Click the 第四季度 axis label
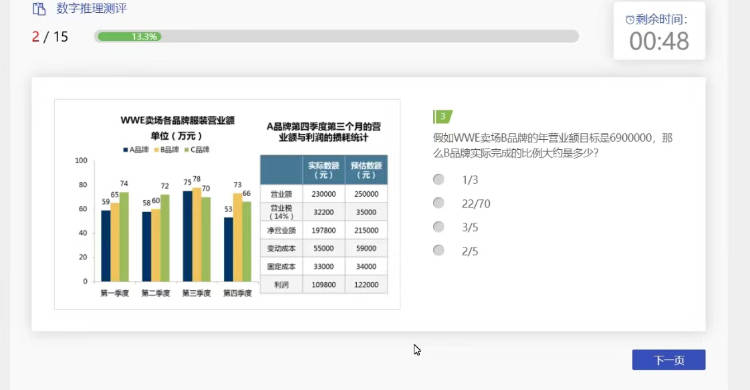The image size is (750, 390). [x=238, y=293]
